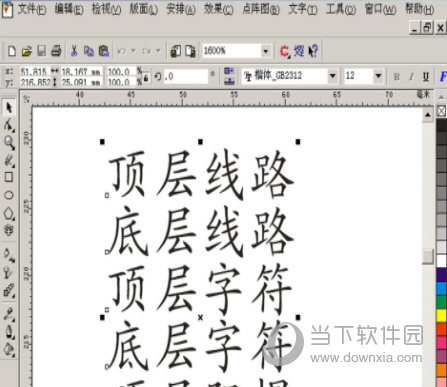Open the 工具(O) menu

coord(341,9)
